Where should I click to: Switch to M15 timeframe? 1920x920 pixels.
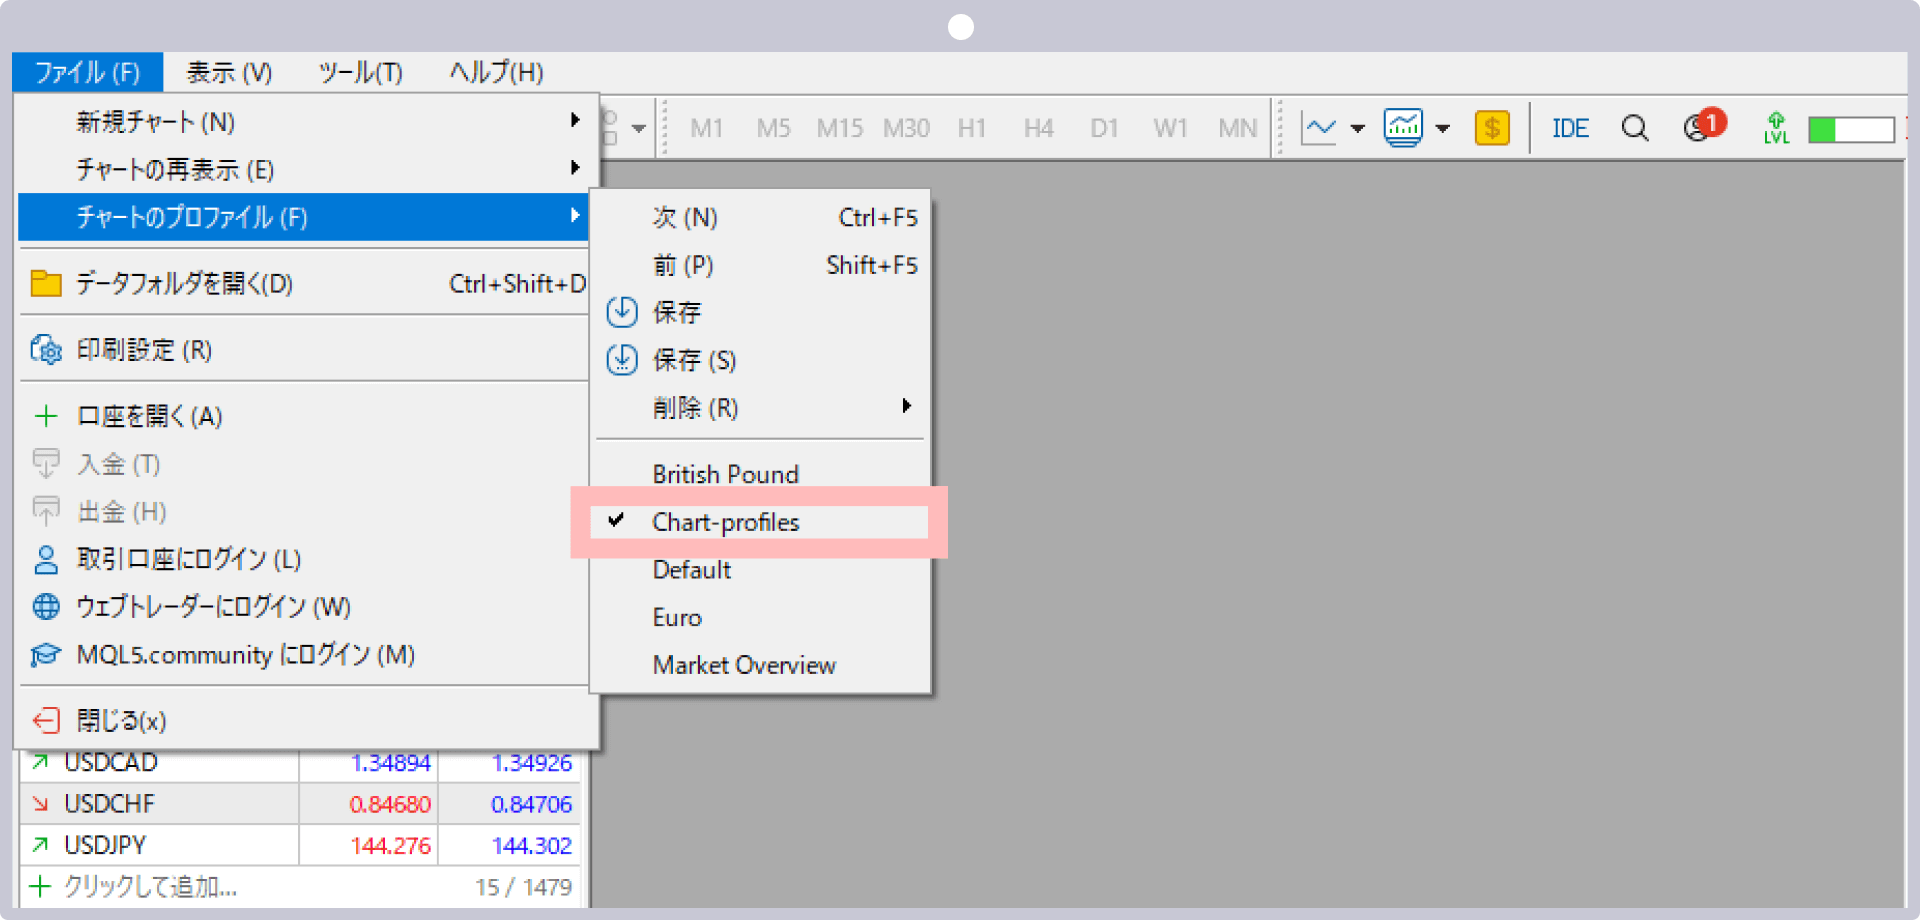(839, 128)
